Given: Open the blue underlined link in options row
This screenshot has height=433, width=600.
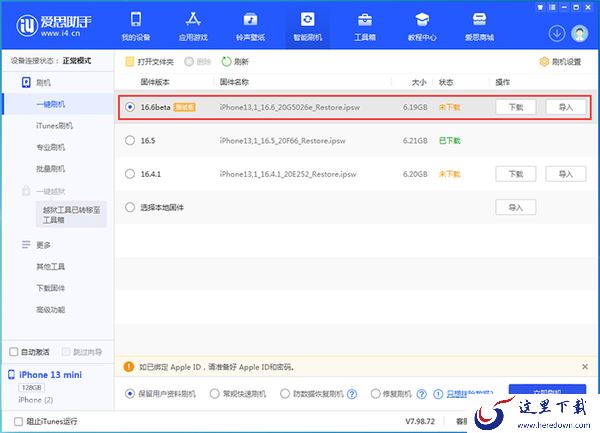Looking at the screenshot, I should pos(470,393).
